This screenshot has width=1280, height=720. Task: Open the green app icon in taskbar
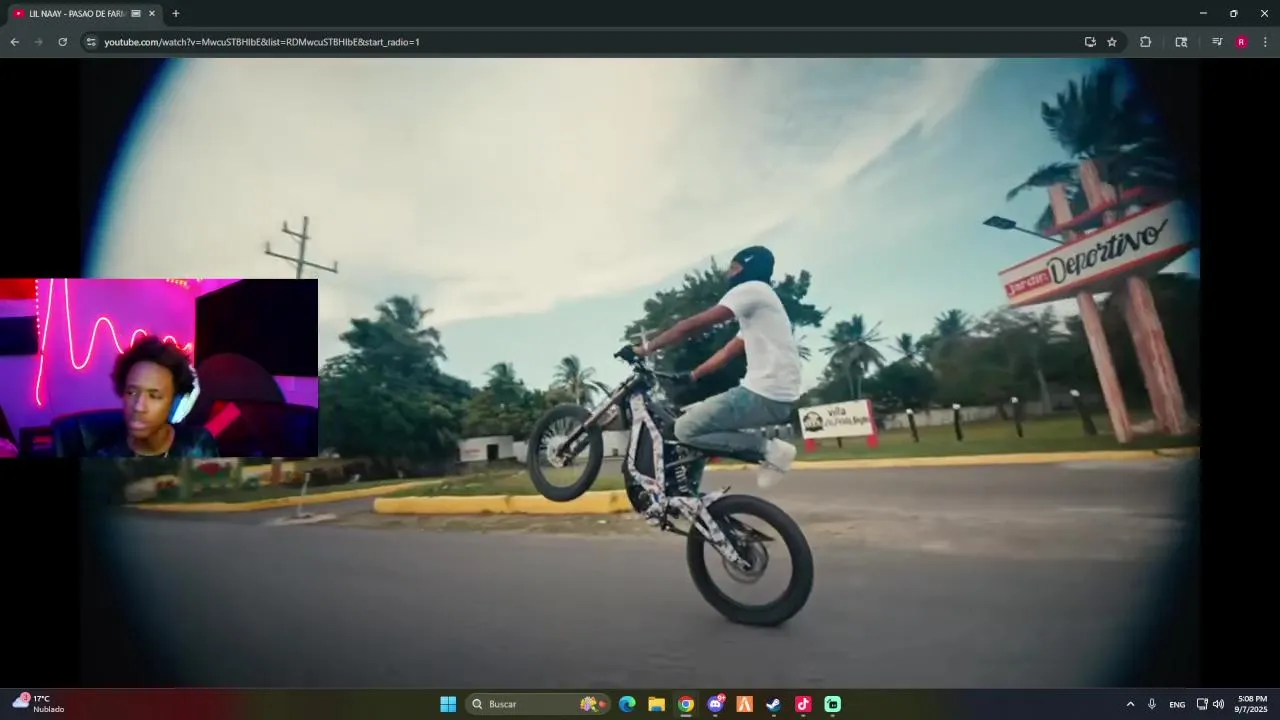[833, 704]
